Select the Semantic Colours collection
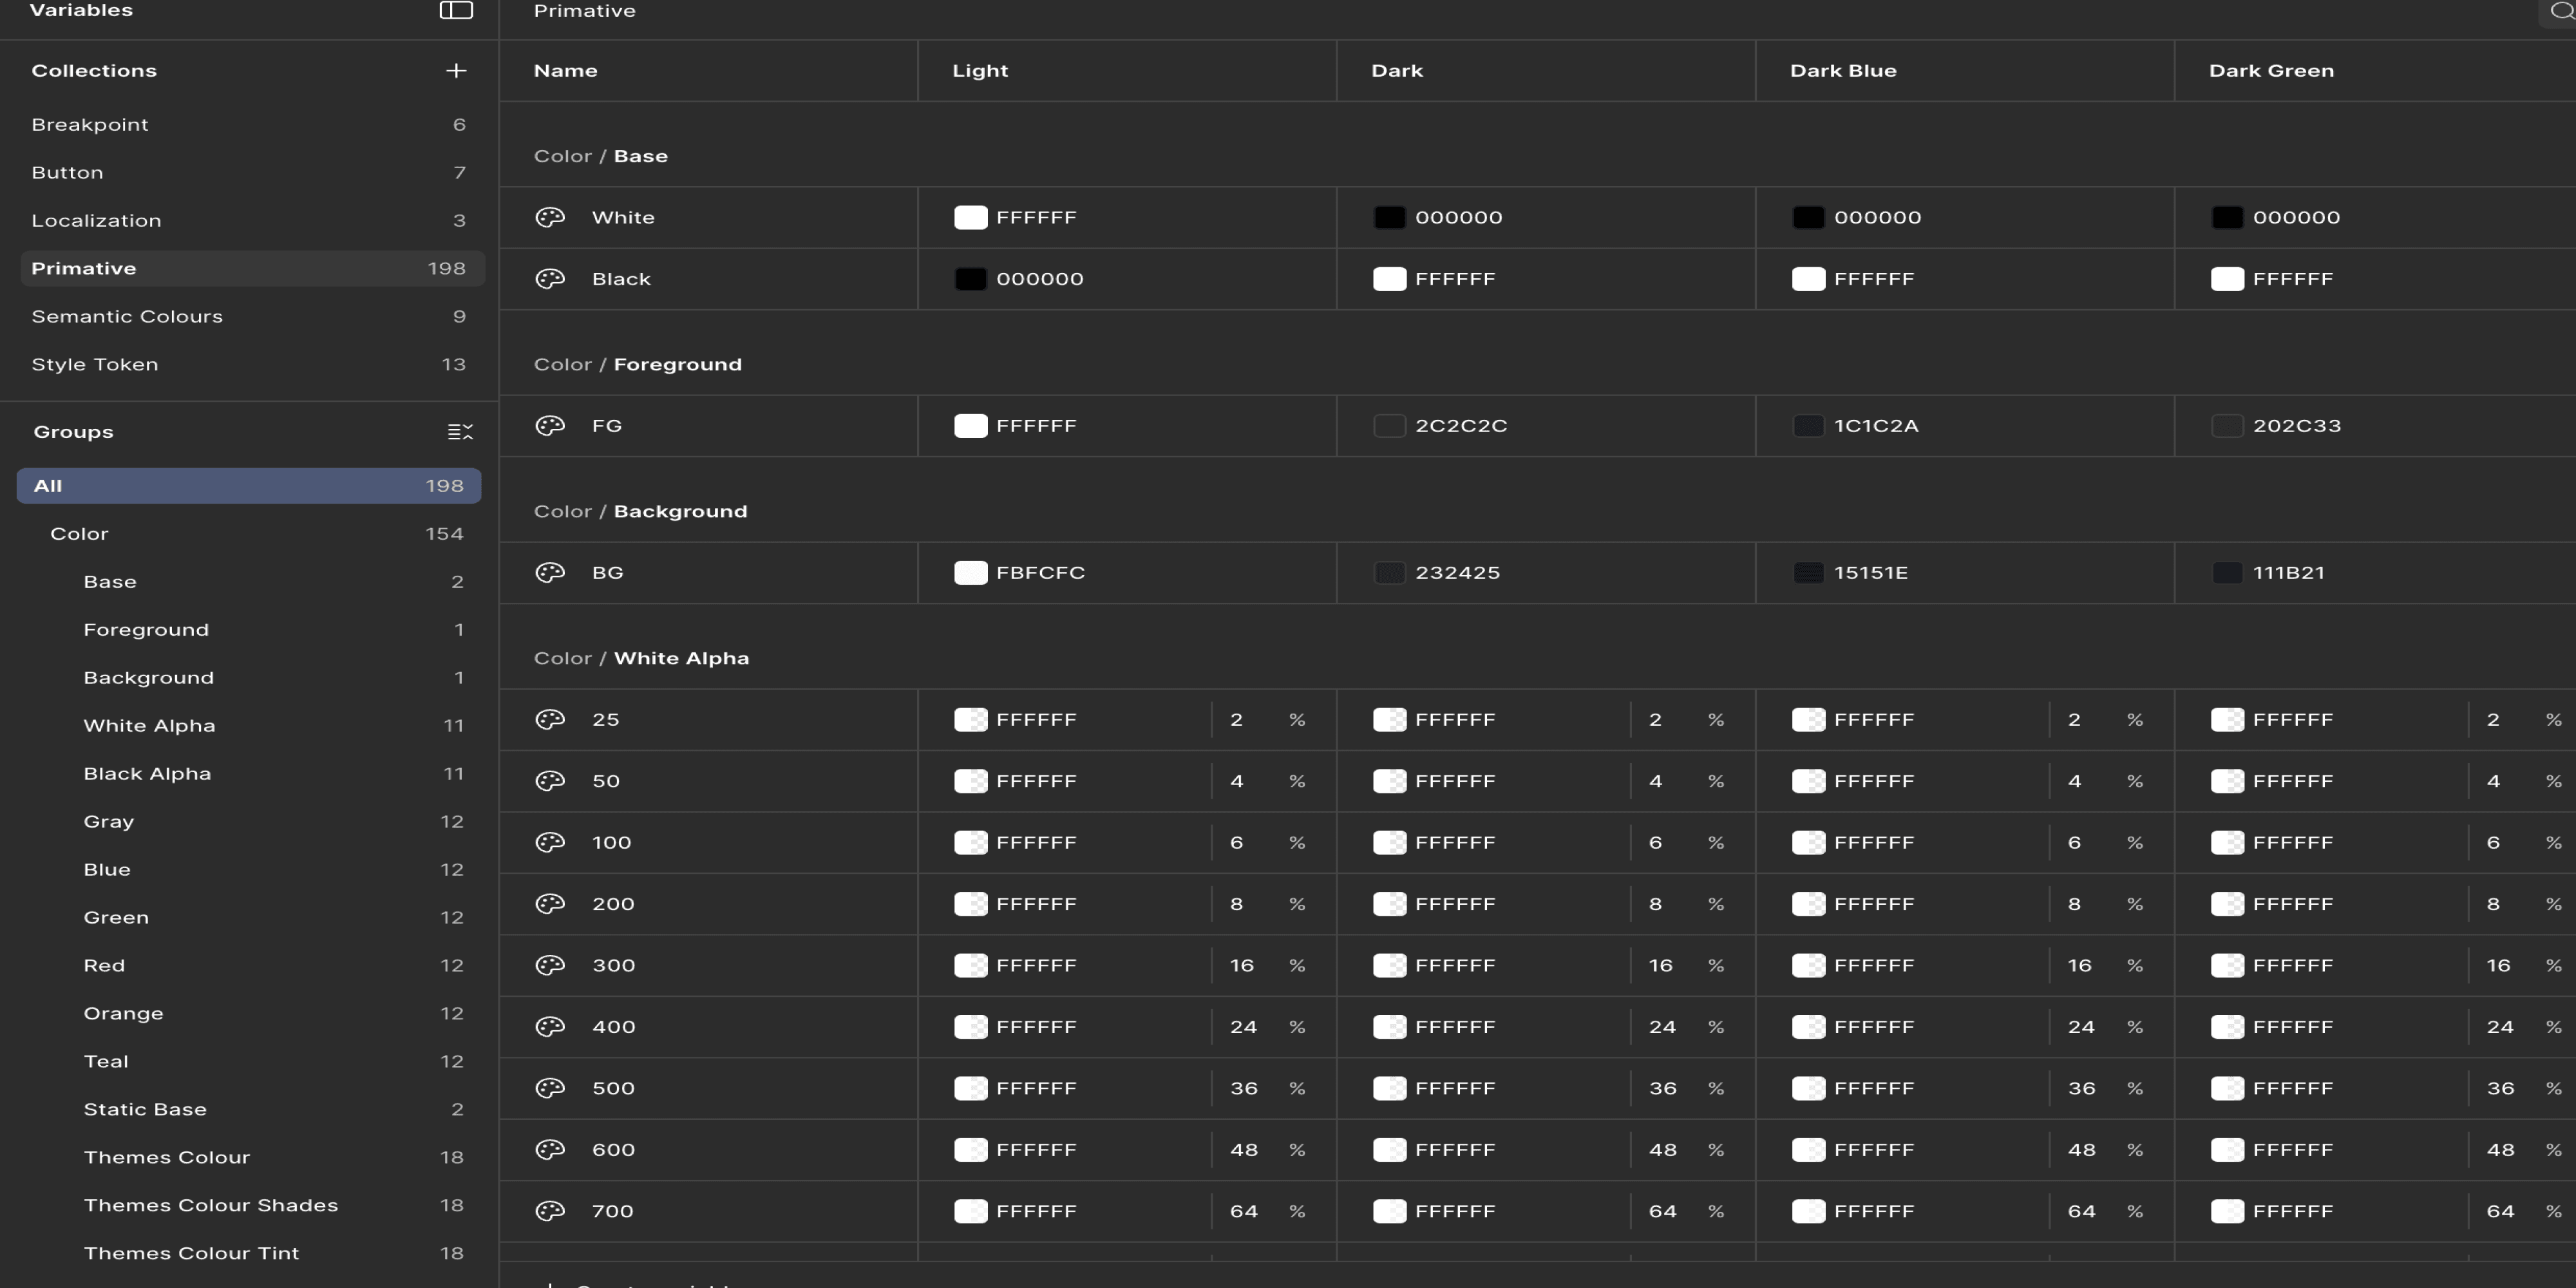This screenshot has width=2576, height=1288. 127,317
